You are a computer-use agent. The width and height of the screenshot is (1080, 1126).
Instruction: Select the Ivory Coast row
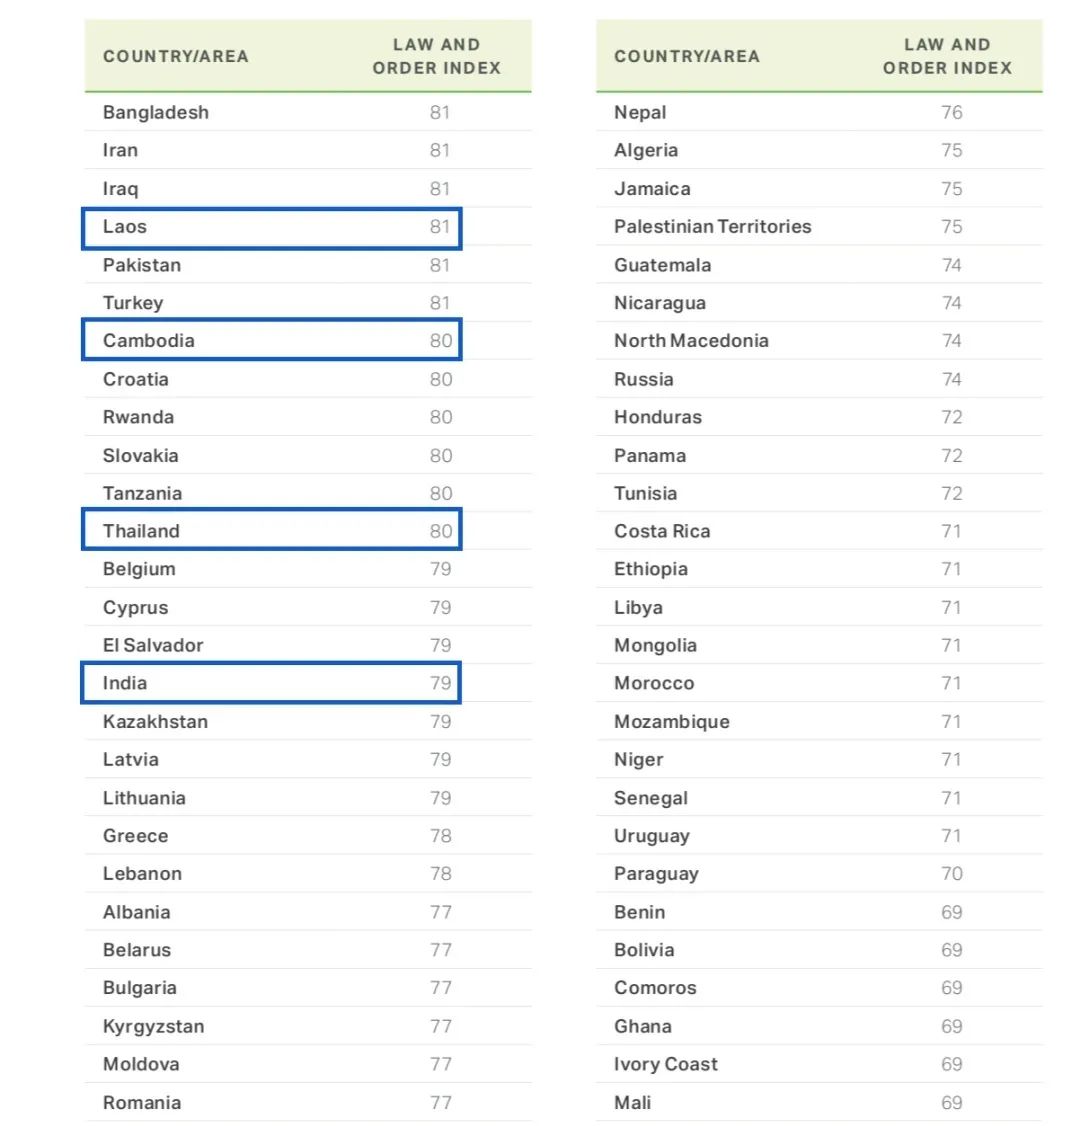(819, 1064)
